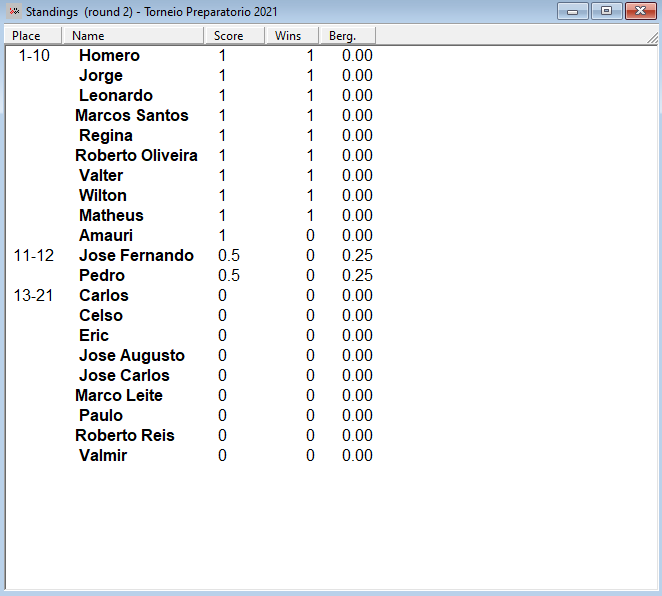662x596 pixels.
Task: Choose the Carlos row at place 13-21
Action: 104,296
